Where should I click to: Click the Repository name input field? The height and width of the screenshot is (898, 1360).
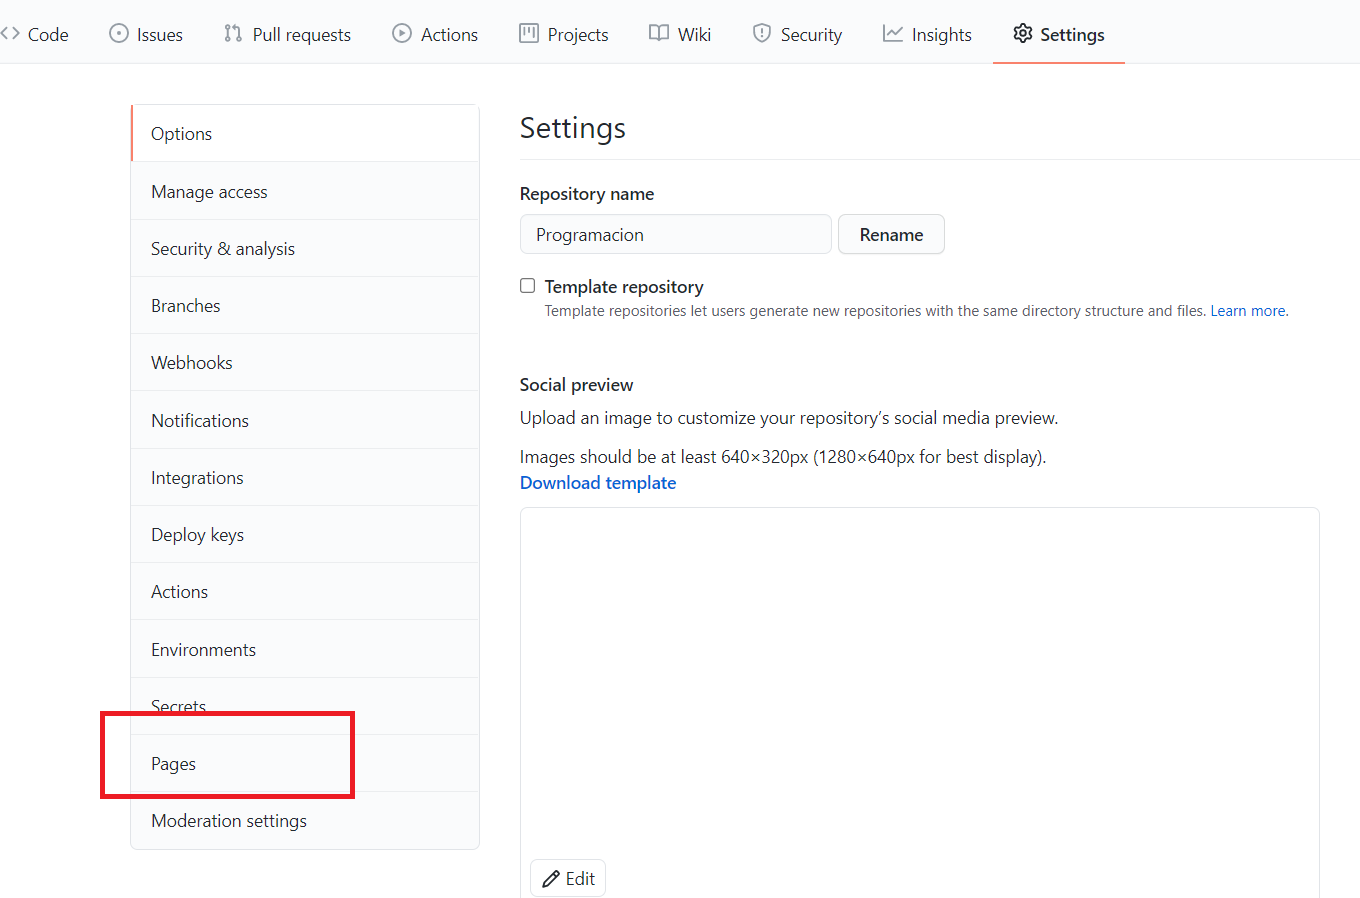tap(676, 234)
